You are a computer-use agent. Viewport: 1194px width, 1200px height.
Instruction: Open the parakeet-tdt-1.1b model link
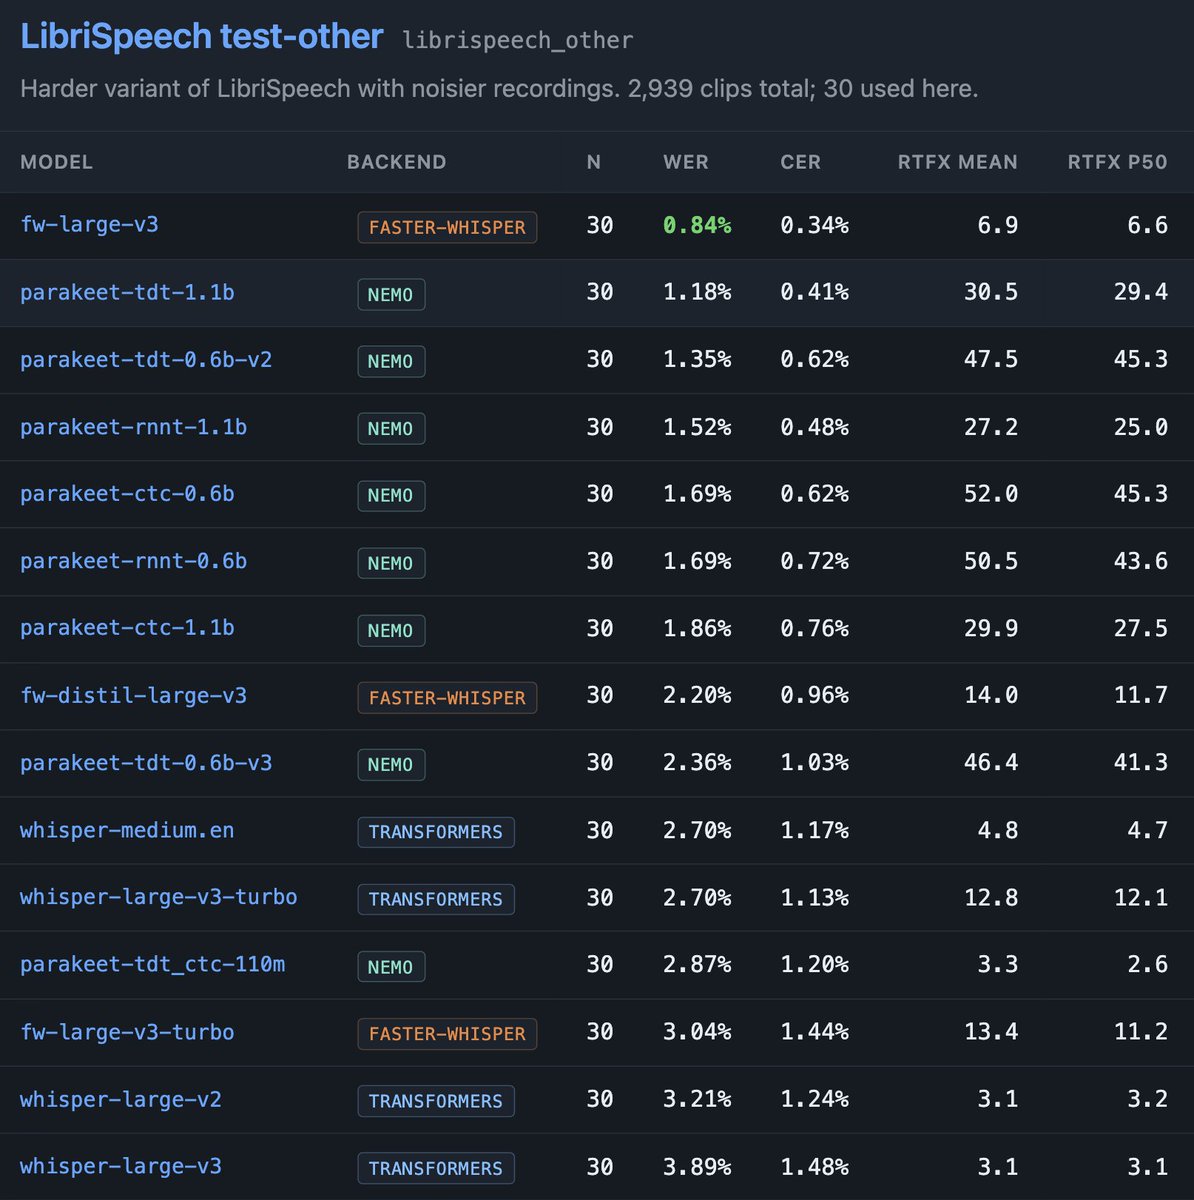(127, 292)
